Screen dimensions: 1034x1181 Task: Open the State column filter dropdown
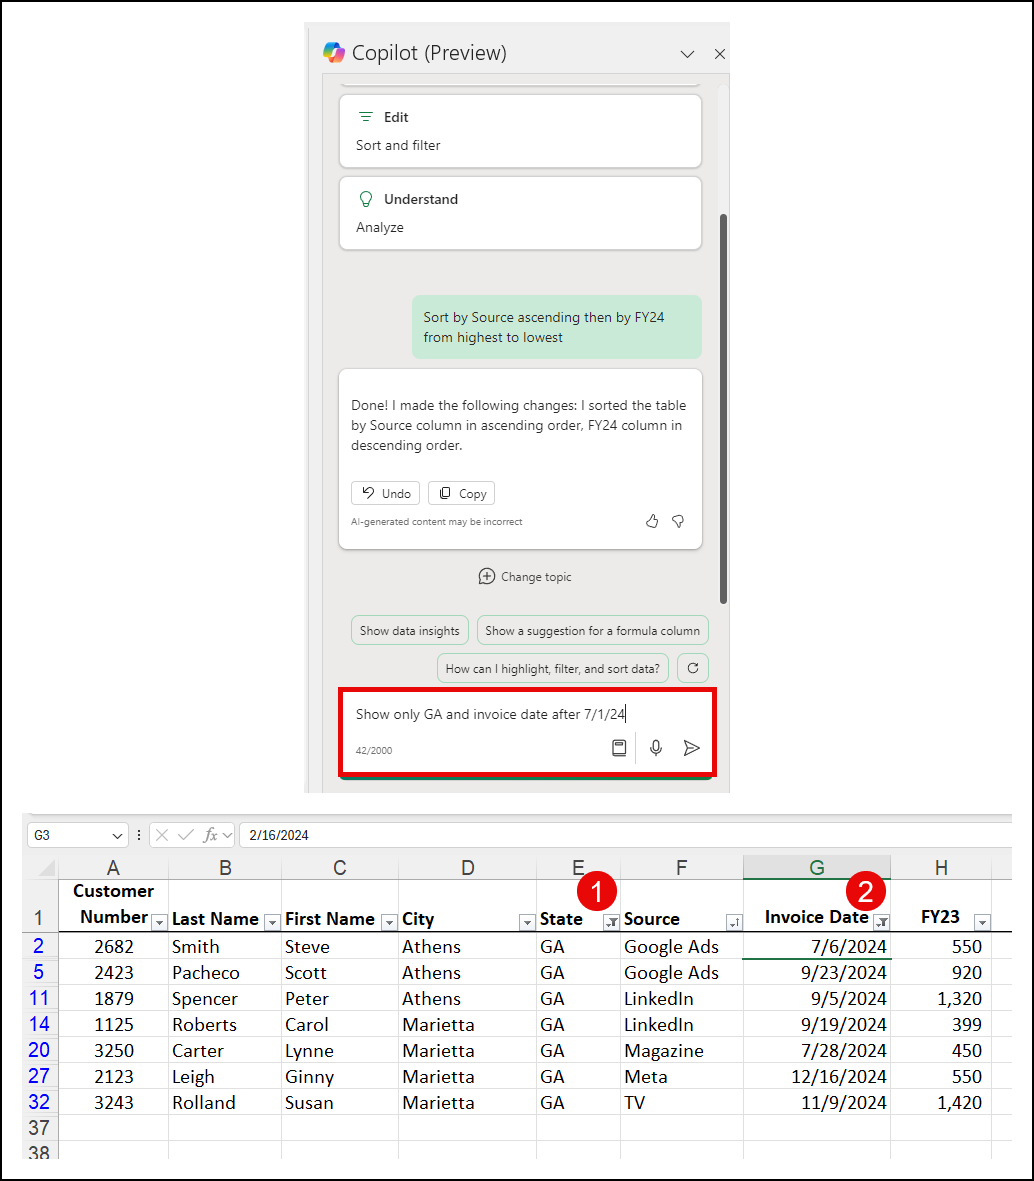pyautogui.click(x=610, y=922)
